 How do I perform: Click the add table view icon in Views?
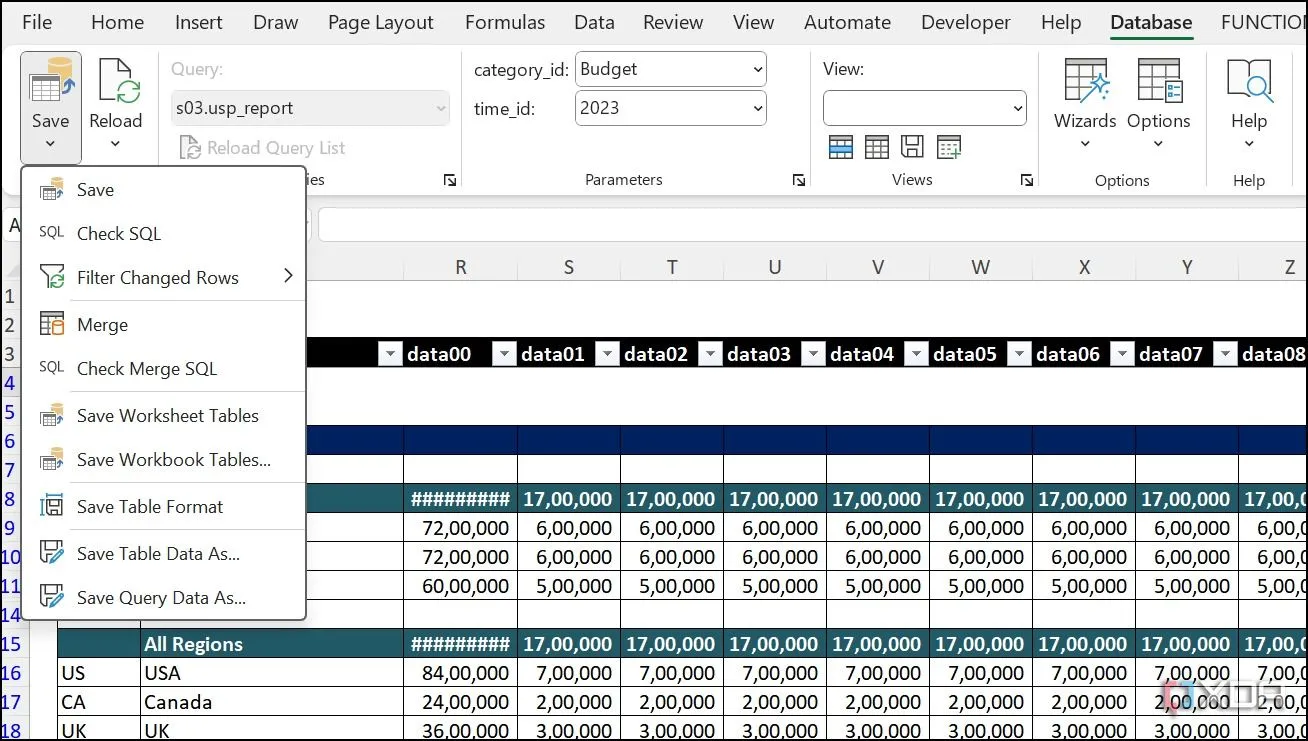point(948,148)
